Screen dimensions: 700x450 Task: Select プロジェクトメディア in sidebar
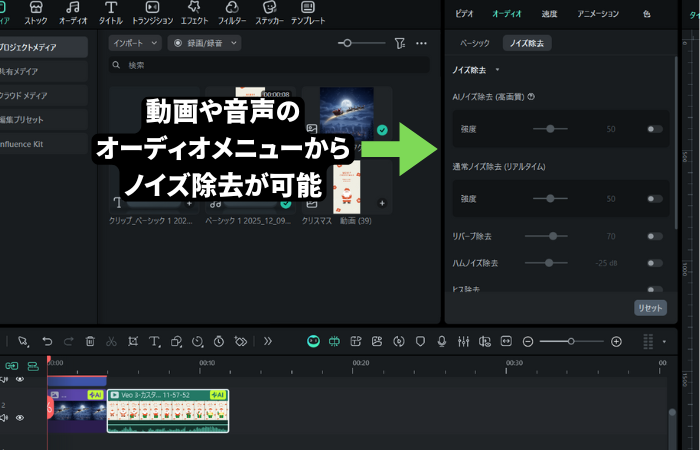pos(44,47)
